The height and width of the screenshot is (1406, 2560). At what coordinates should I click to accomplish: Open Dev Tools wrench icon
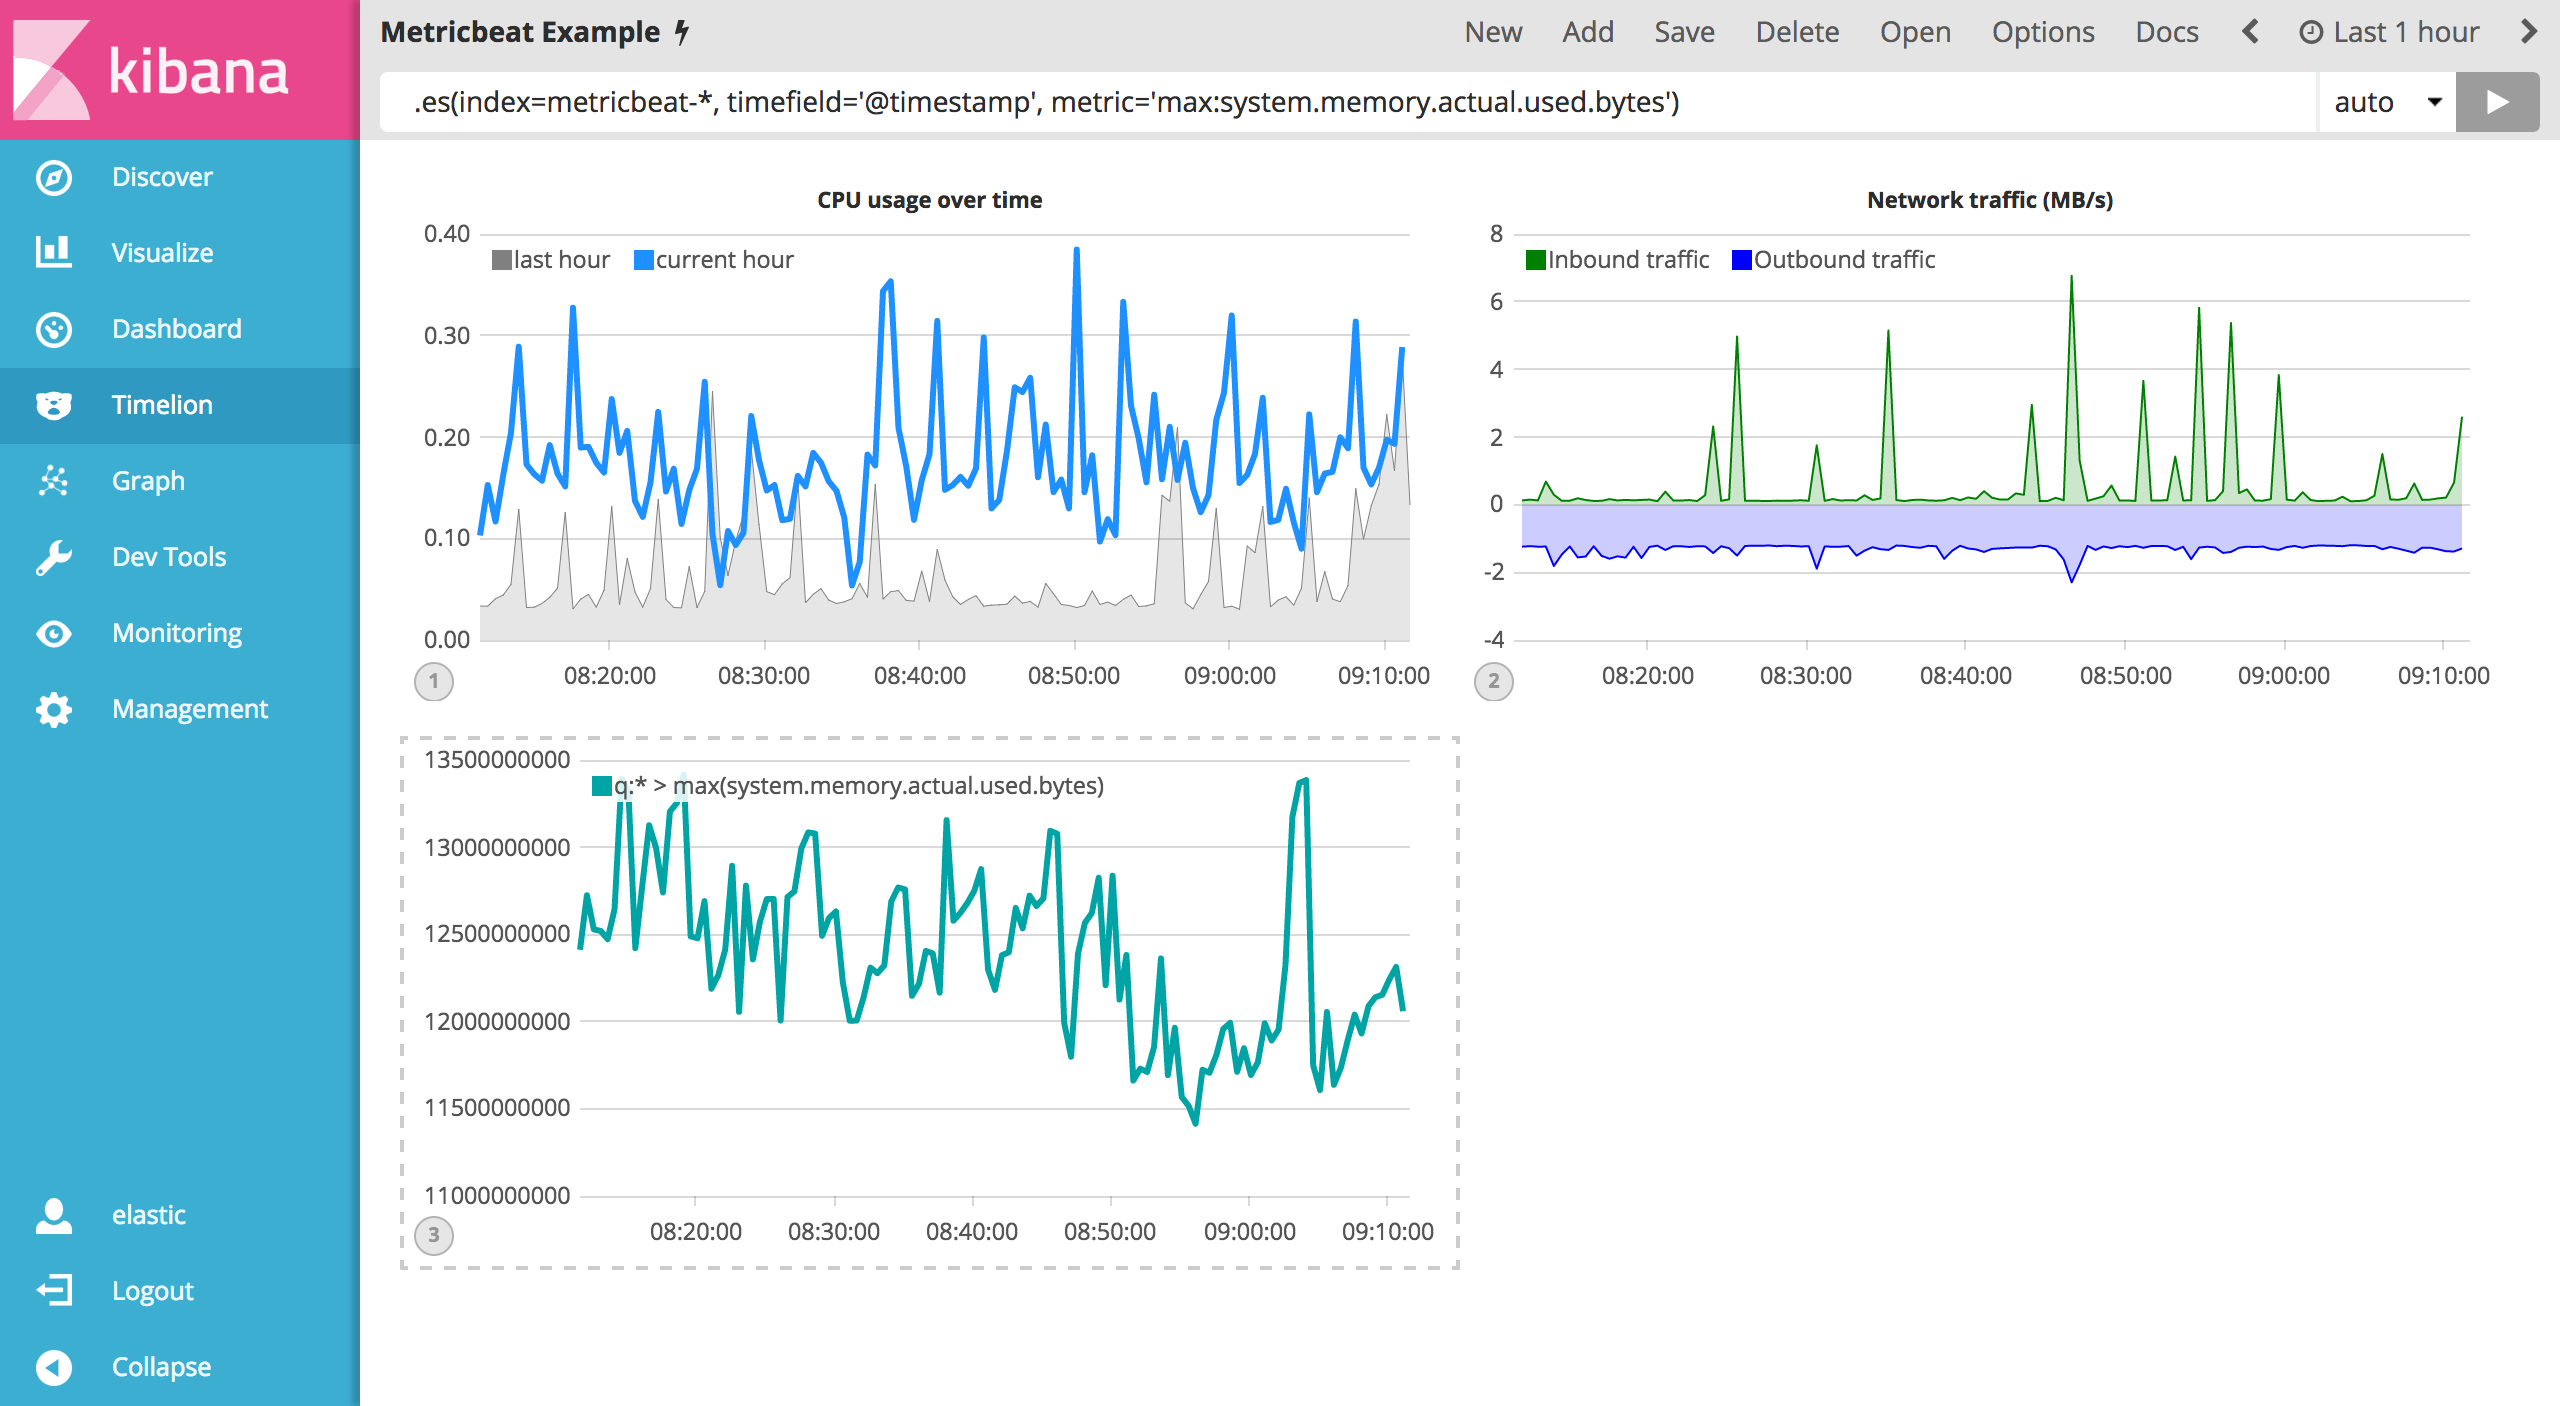53,557
